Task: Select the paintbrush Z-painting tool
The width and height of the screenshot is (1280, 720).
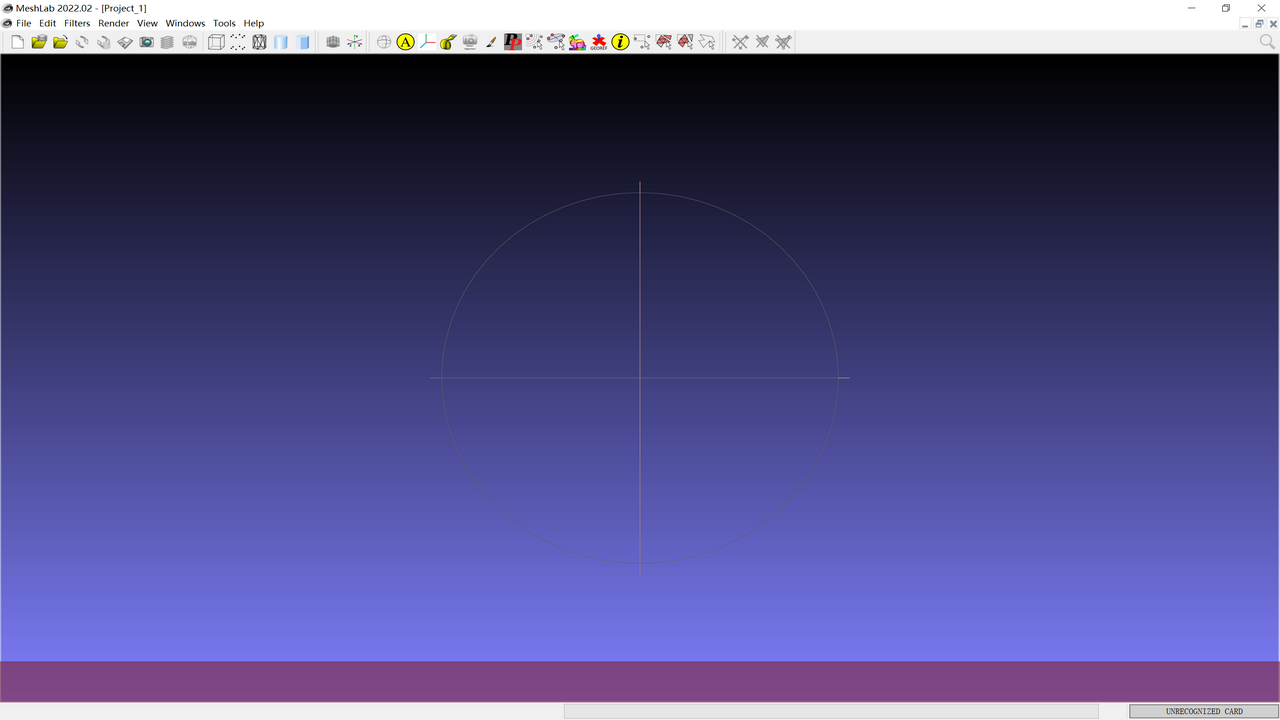Action: pos(491,42)
